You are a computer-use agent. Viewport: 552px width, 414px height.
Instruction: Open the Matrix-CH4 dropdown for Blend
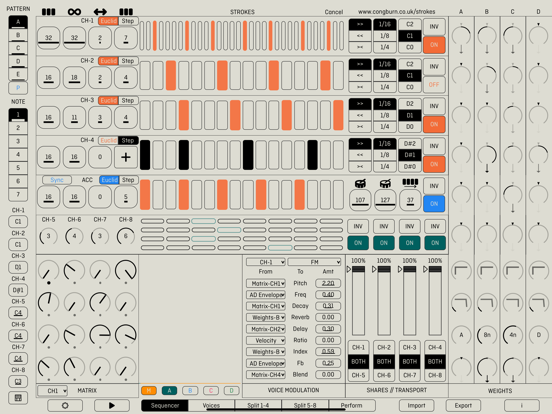tap(266, 375)
